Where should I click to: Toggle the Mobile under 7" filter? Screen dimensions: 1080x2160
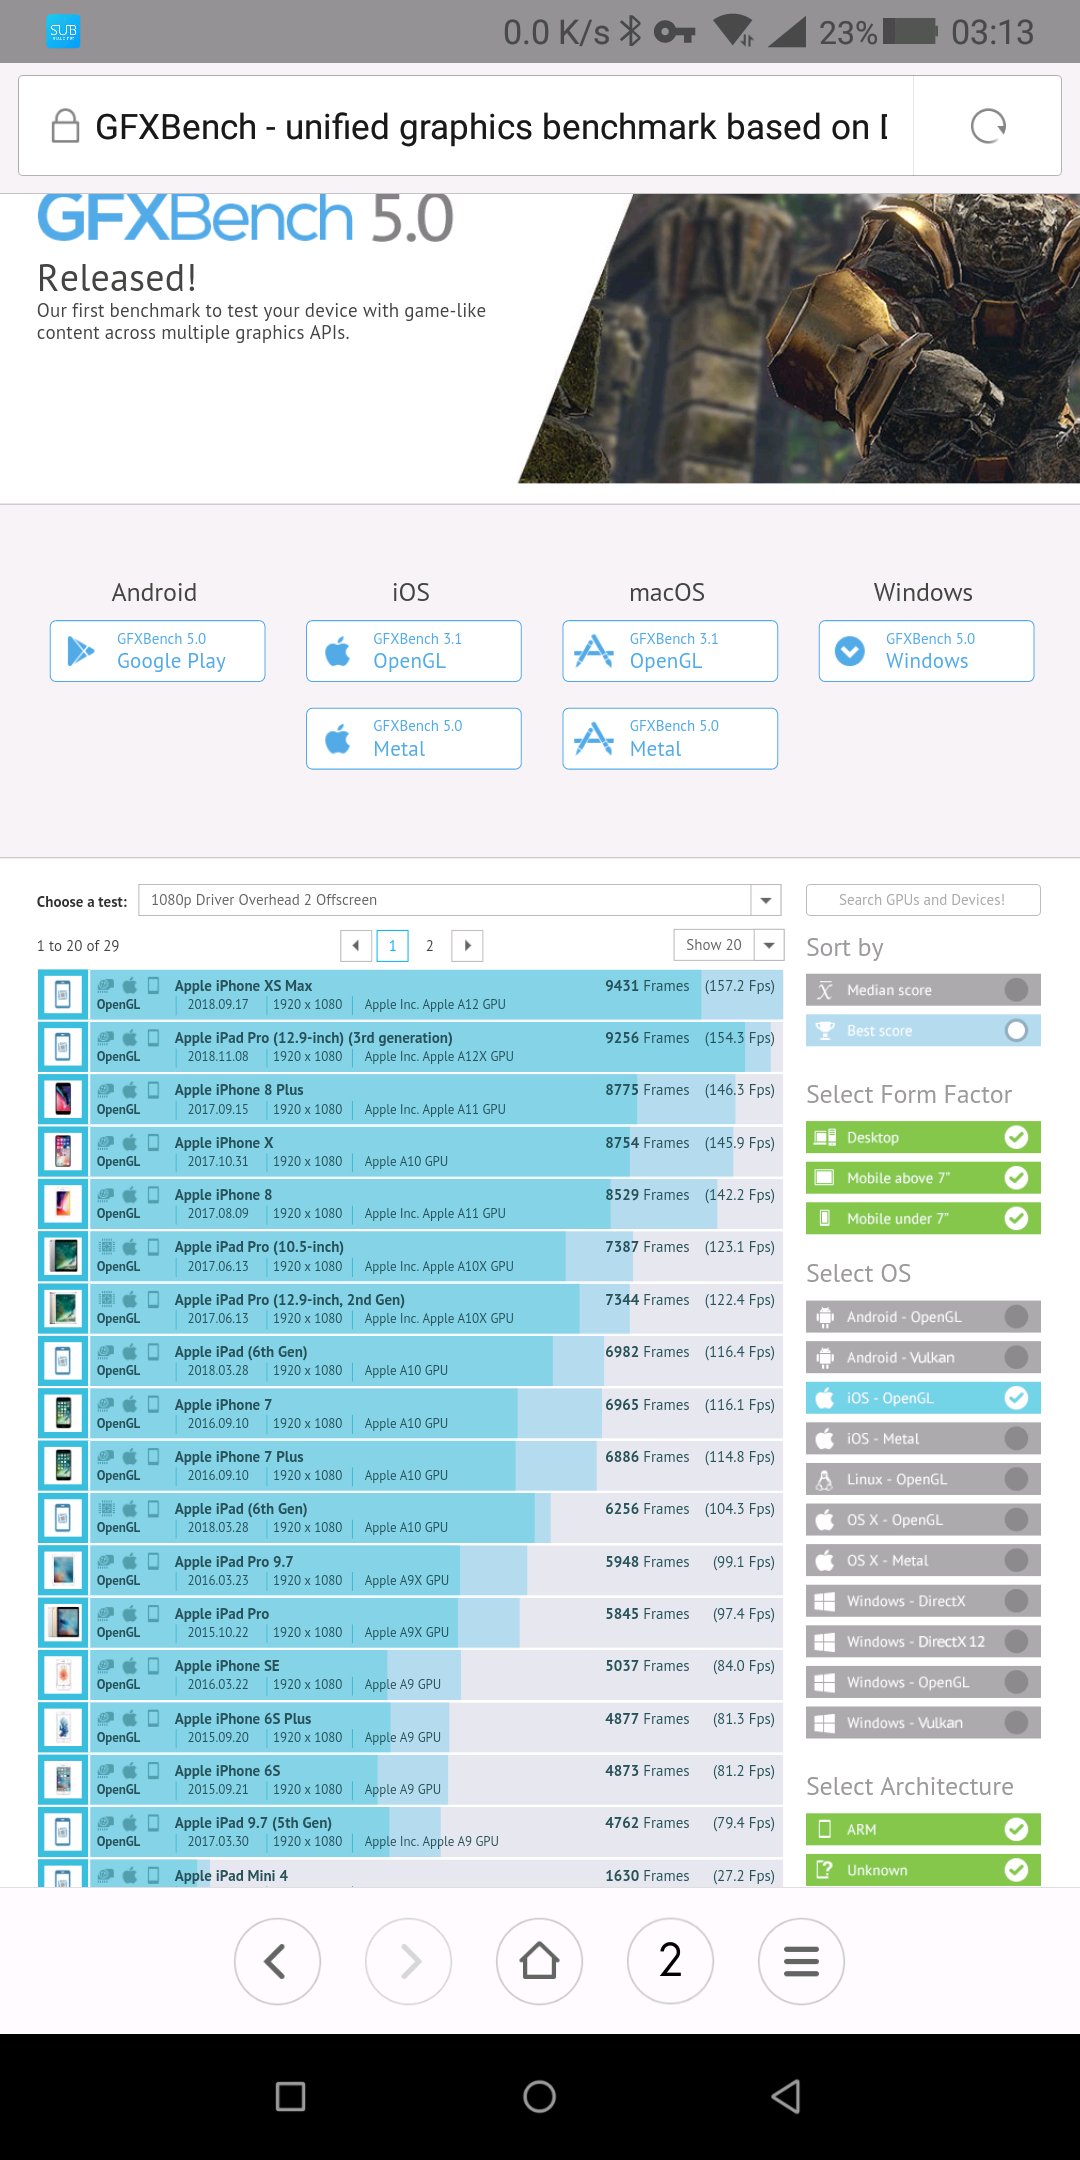tap(923, 1218)
